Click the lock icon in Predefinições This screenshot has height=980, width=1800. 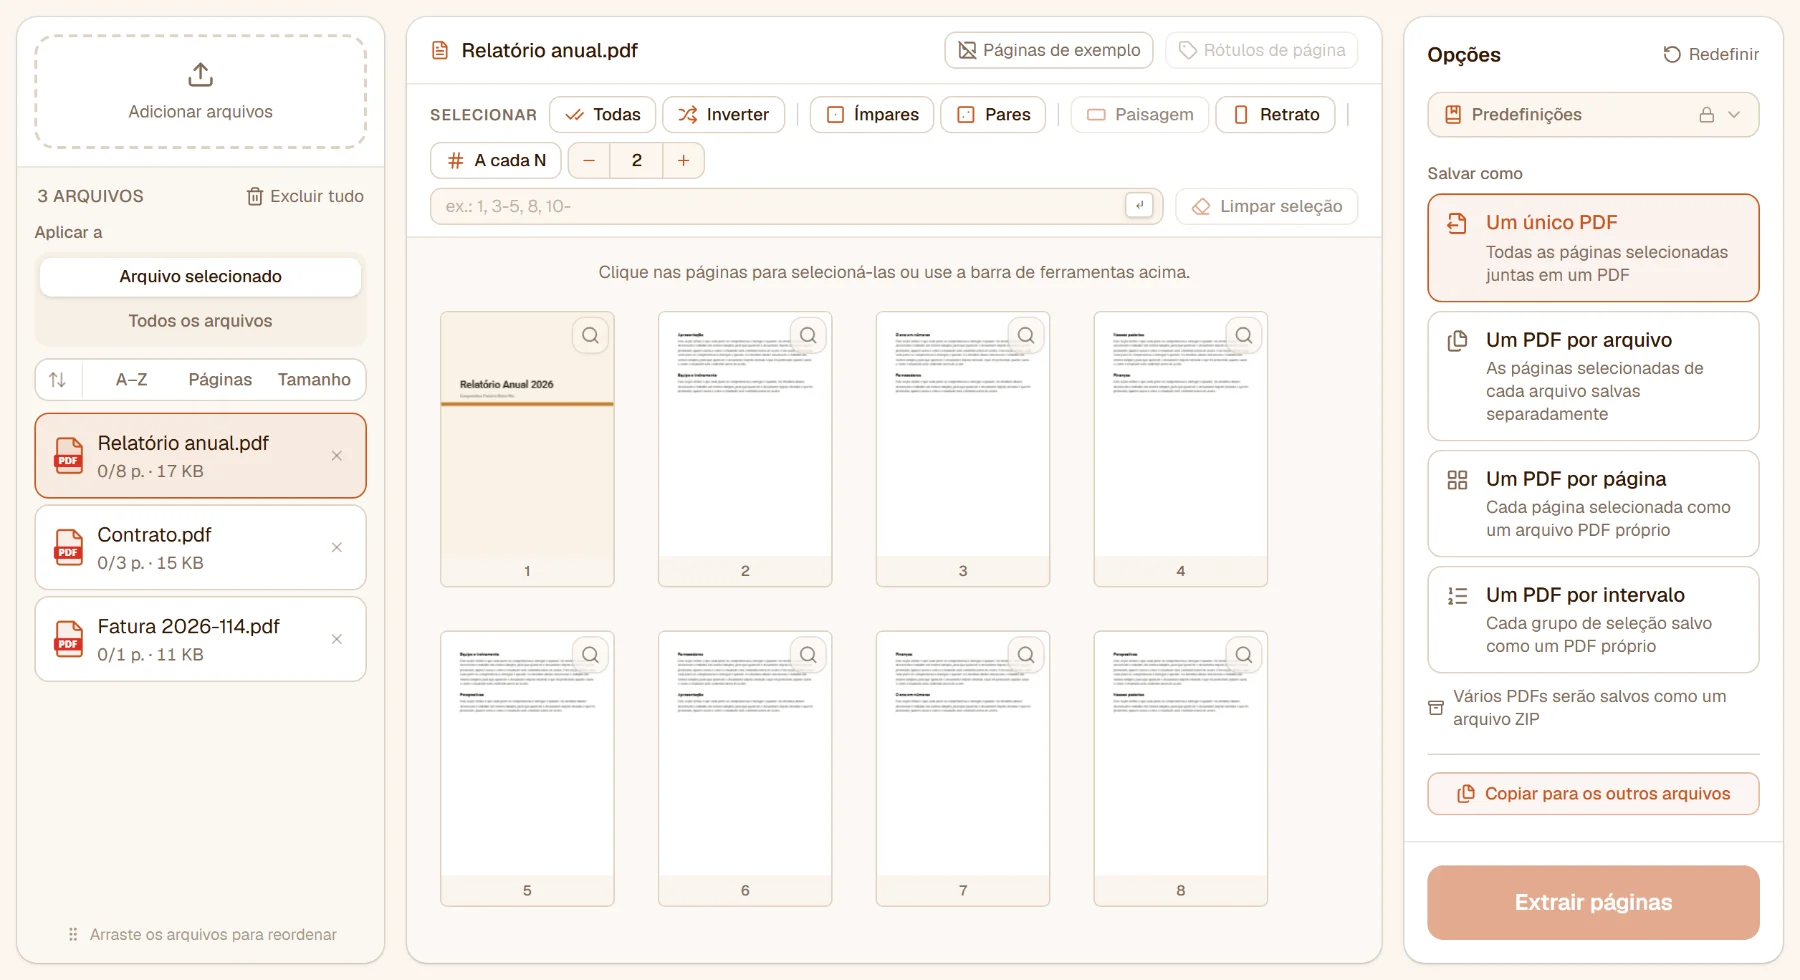pos(1707,115)
